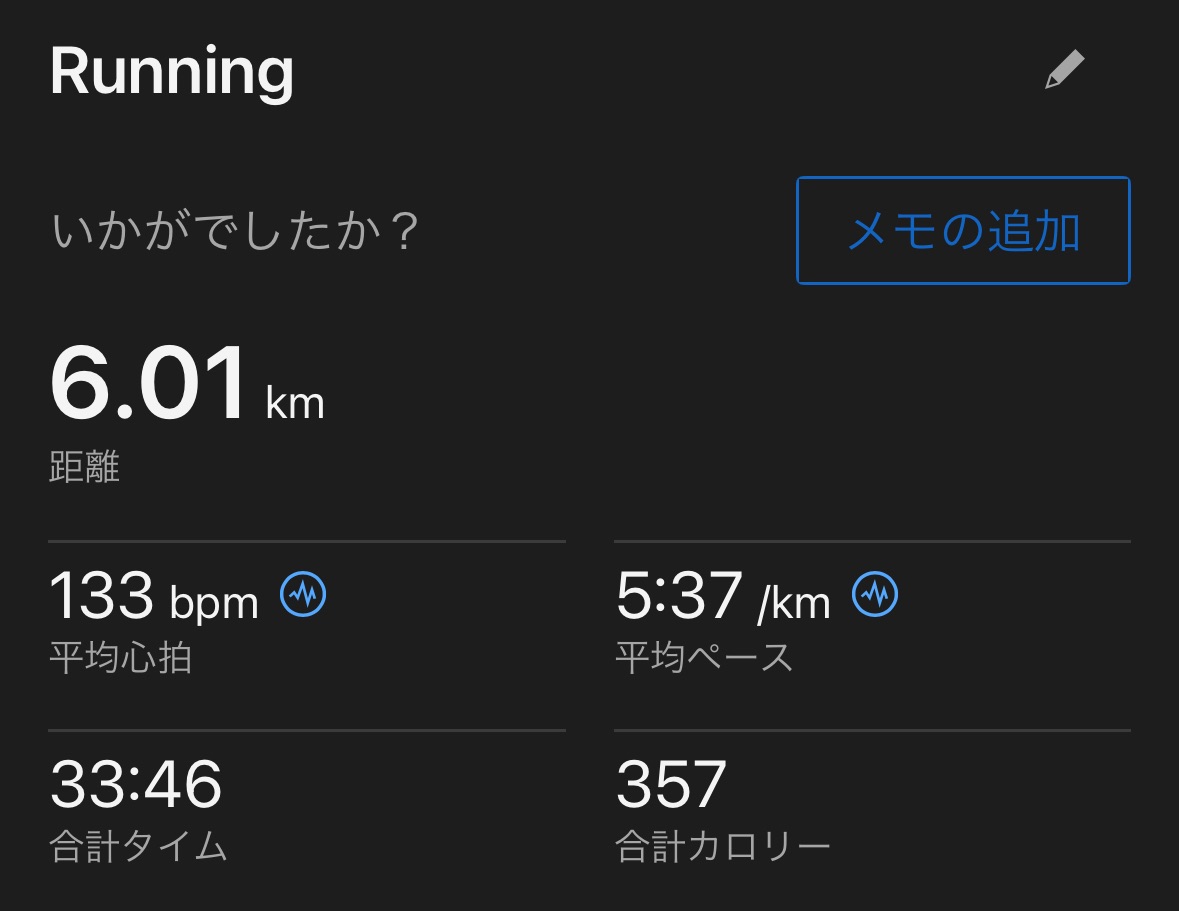Click the km unit beside 6.01

click(295, 403)
